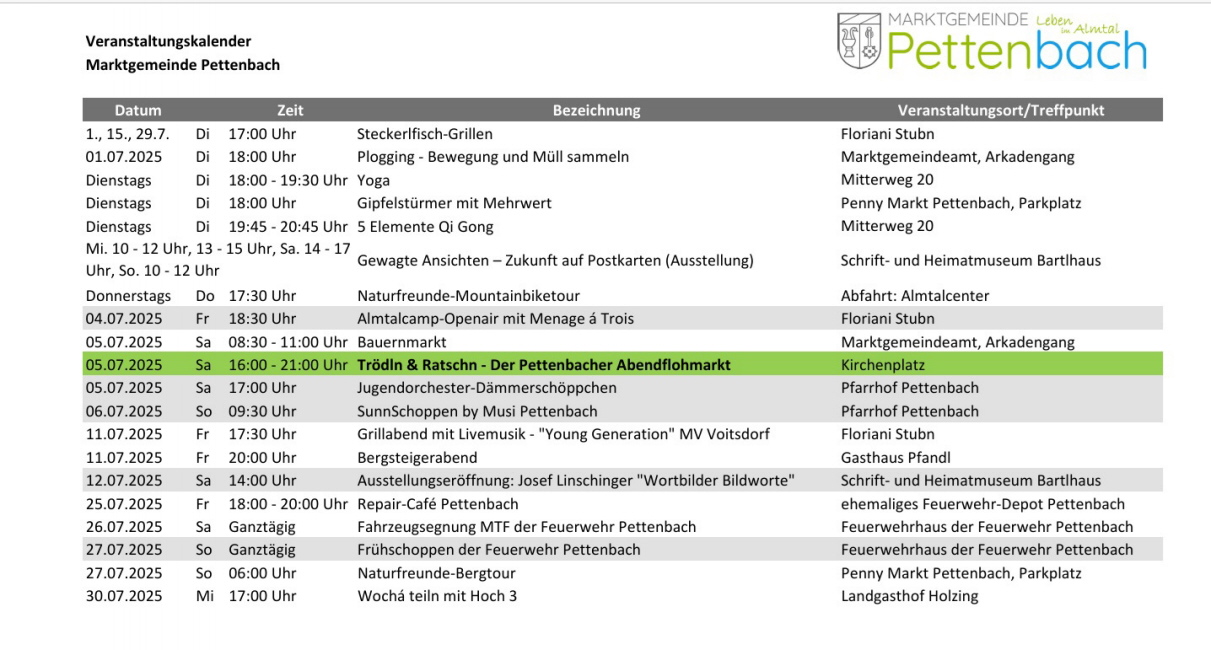This screenshot has height=650, width=1211.
Task: Select the date "25.07.2025"
Action: tap(124, 504)
